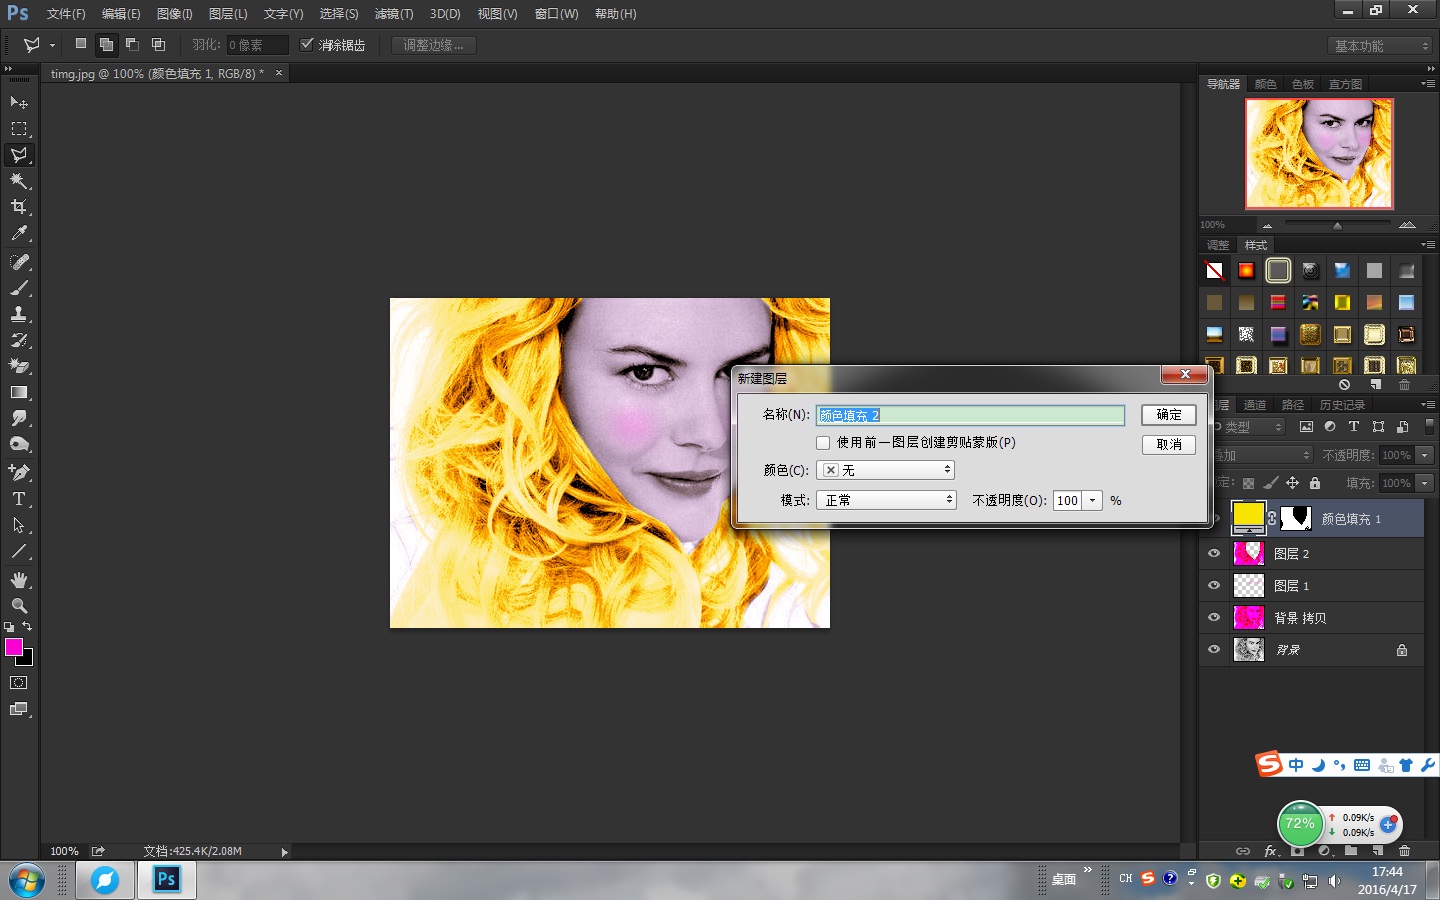Image resolution: width=1440 pixels, height=900 pixels.
Task: Open the 滤镜 menu
Action: tap(393, 13)
